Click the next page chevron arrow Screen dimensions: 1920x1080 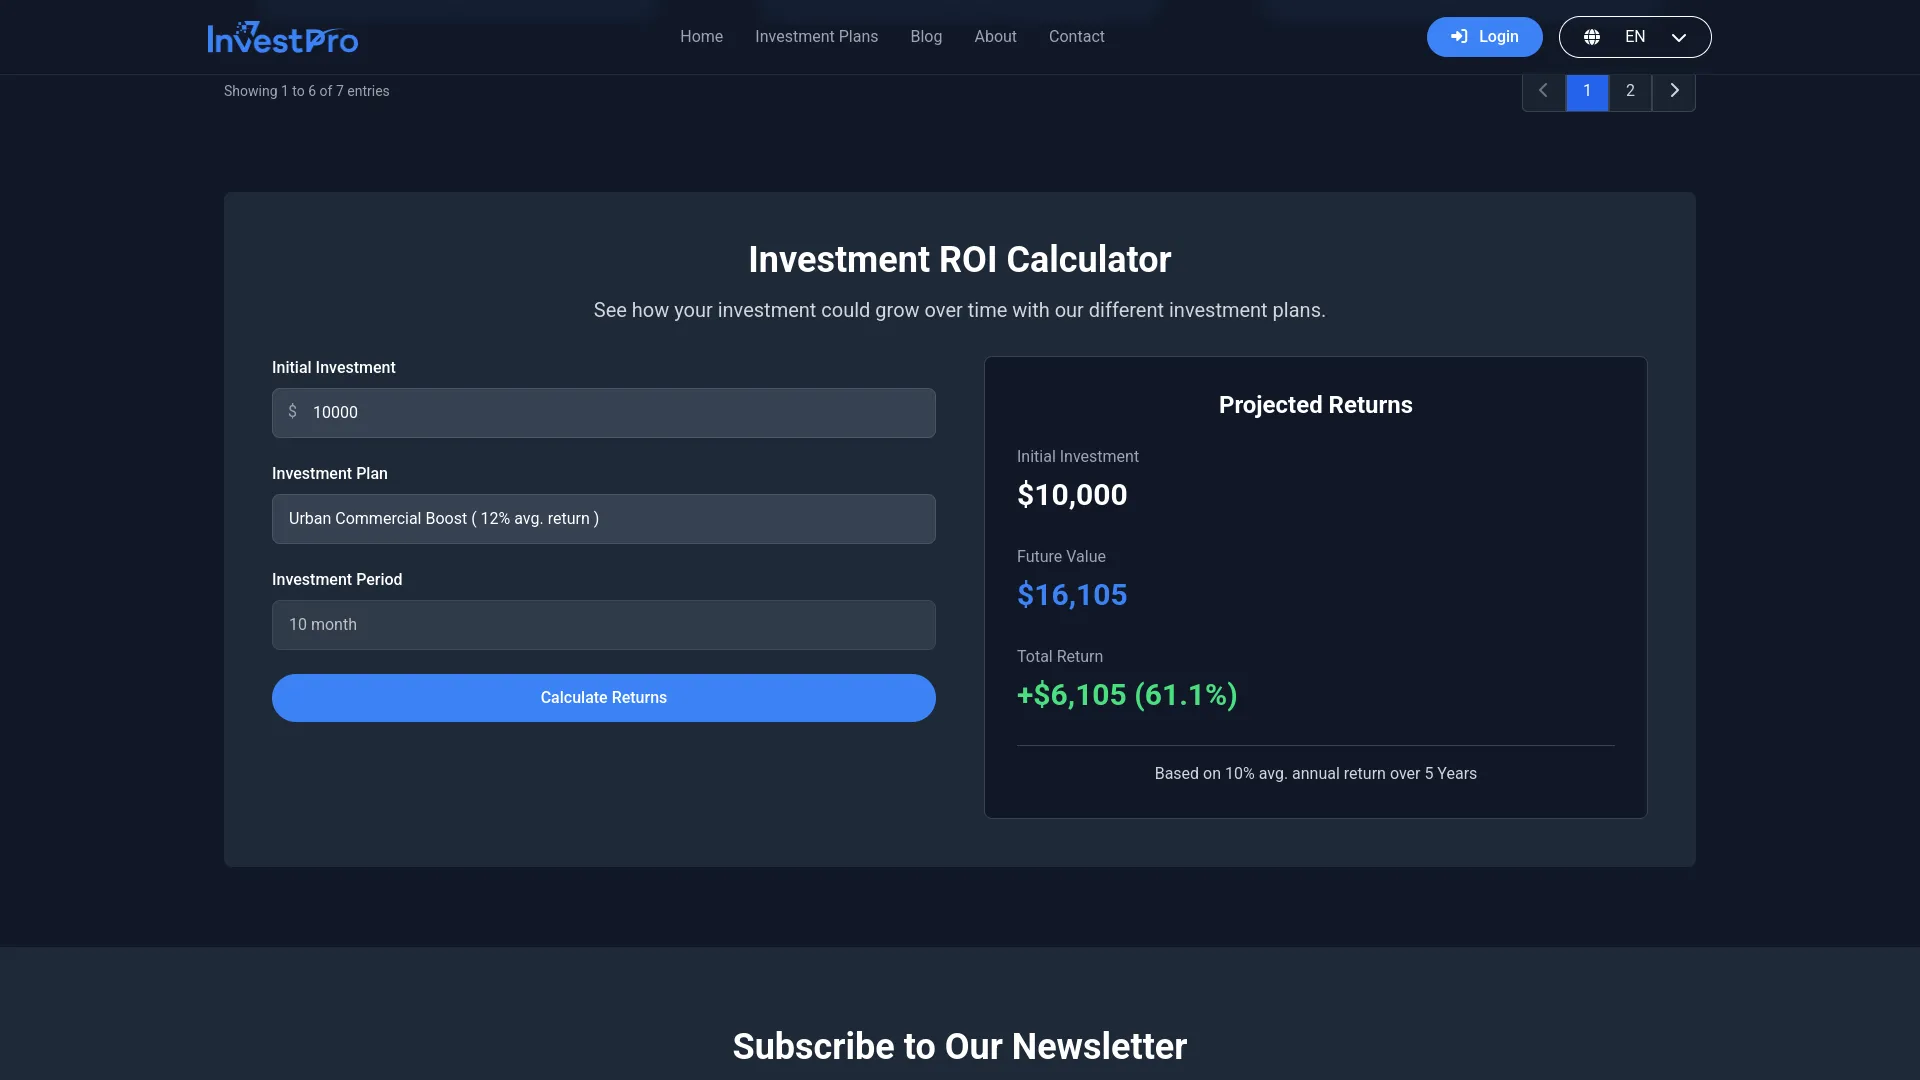click(x=1675, y=90)
